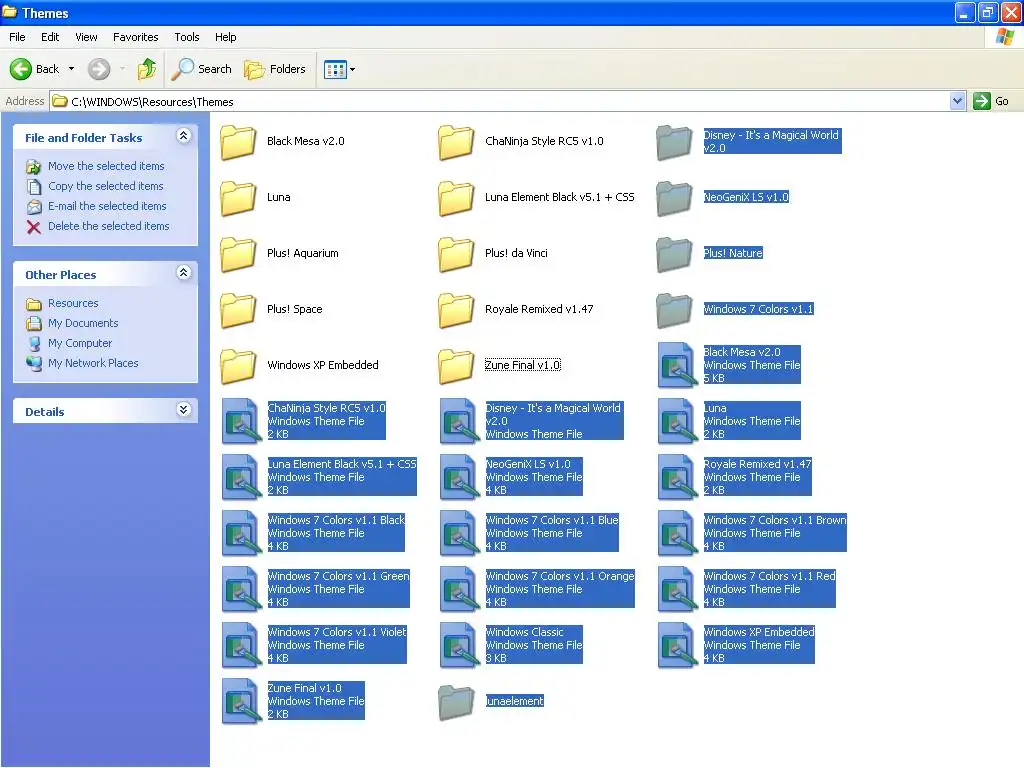
Task: Select the Plus! Space folder icon
Action: [238, 310]
